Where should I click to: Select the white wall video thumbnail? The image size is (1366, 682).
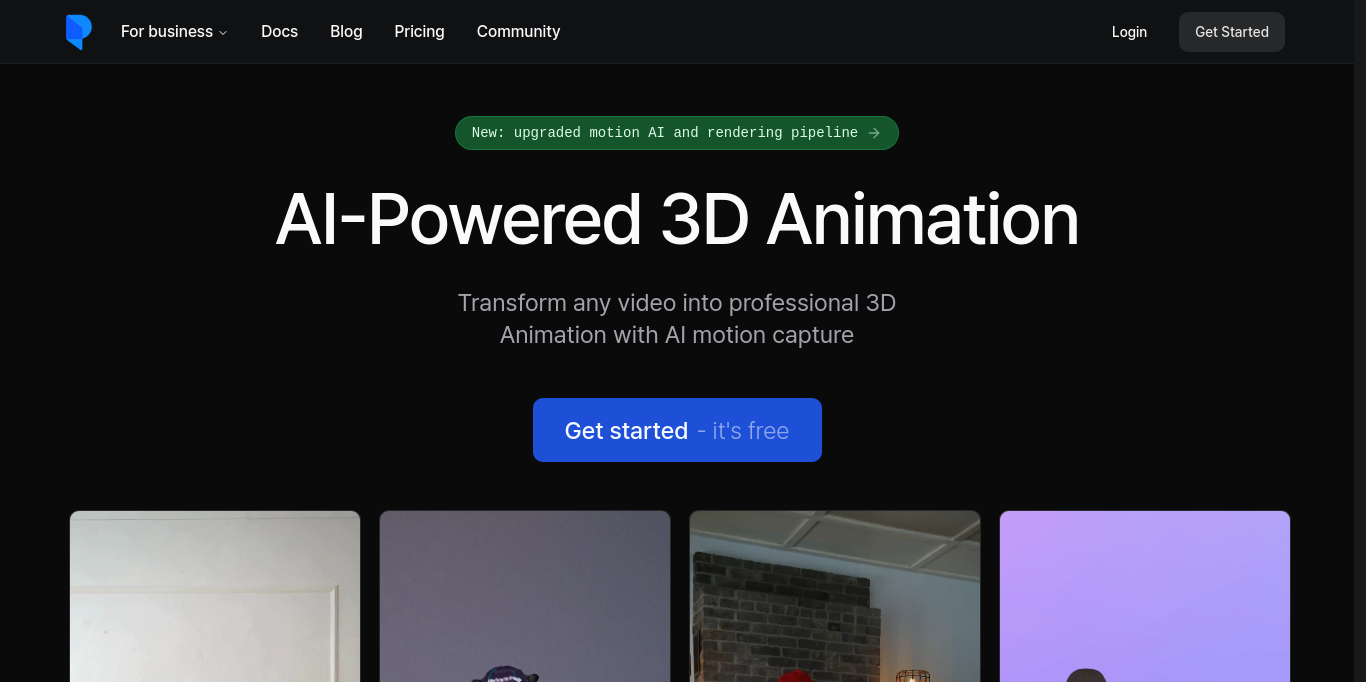click(215, 596)
